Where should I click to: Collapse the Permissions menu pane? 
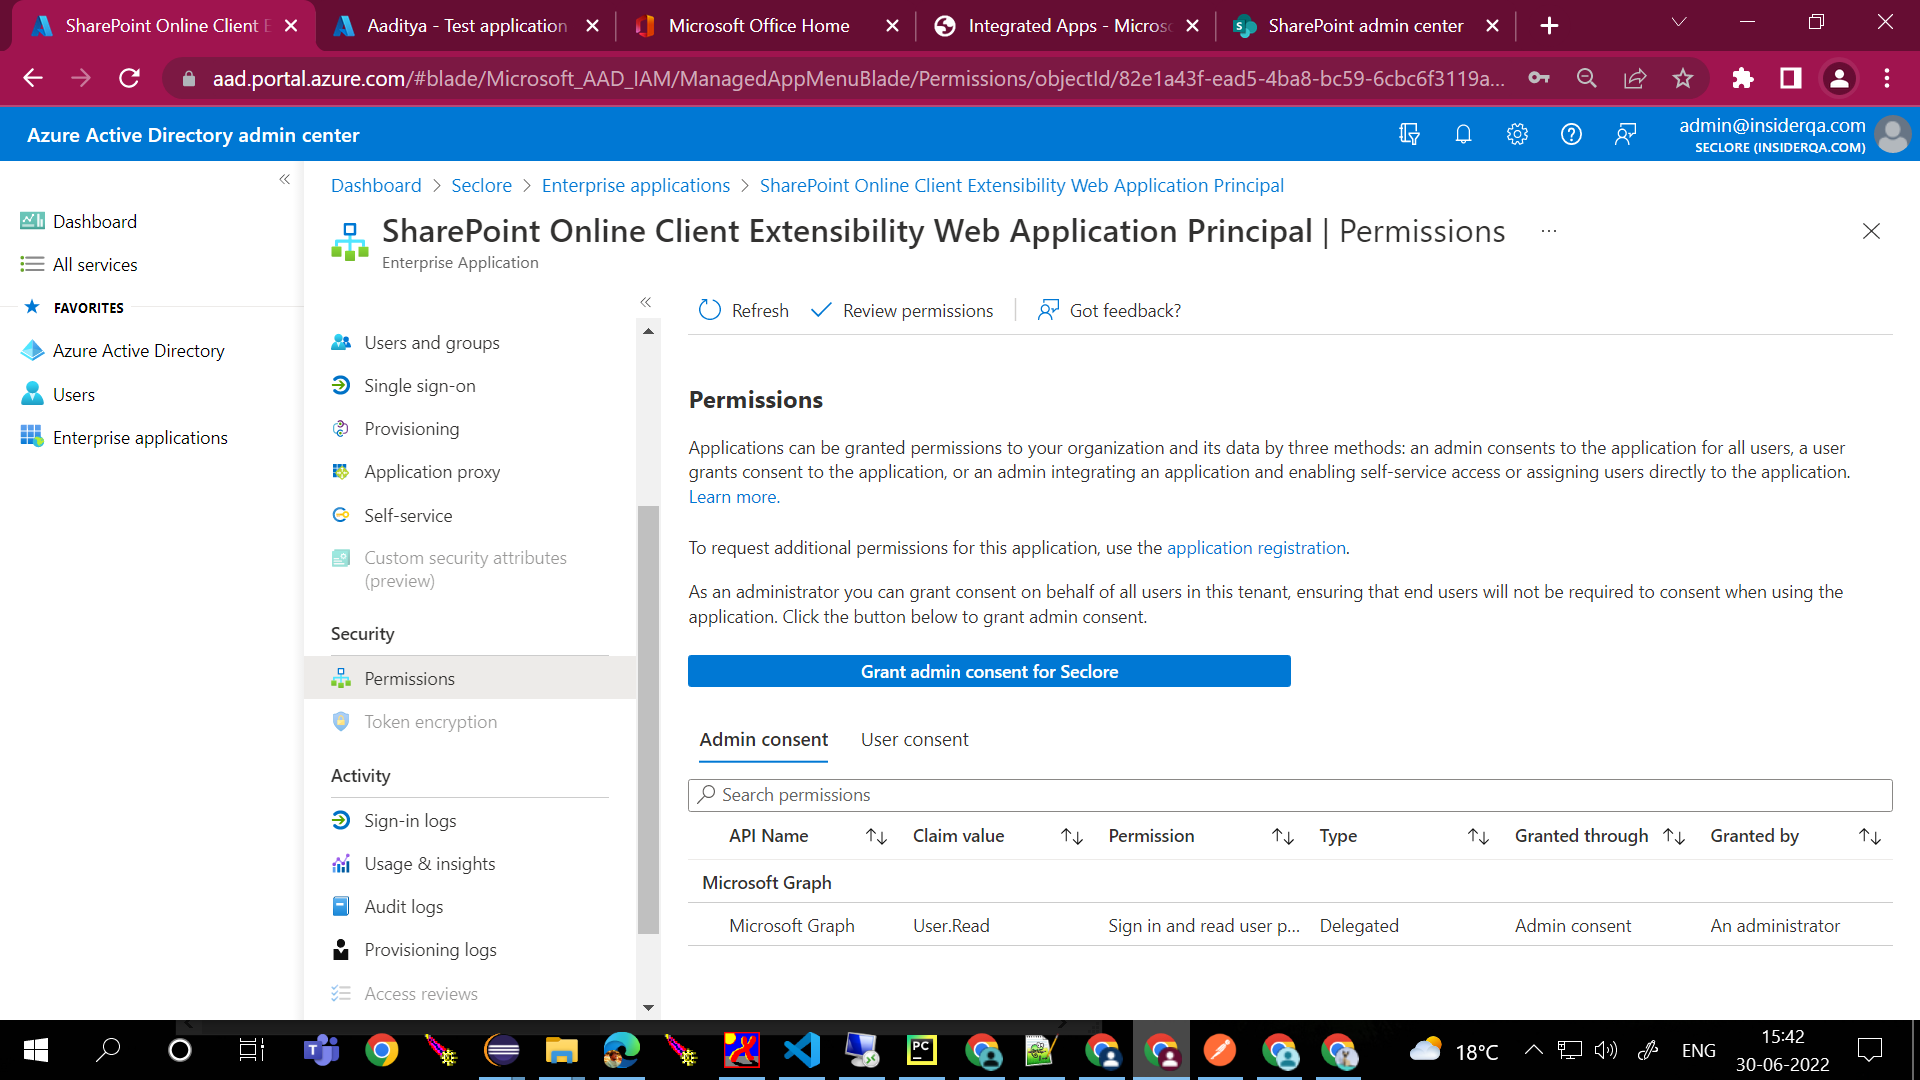646,301
